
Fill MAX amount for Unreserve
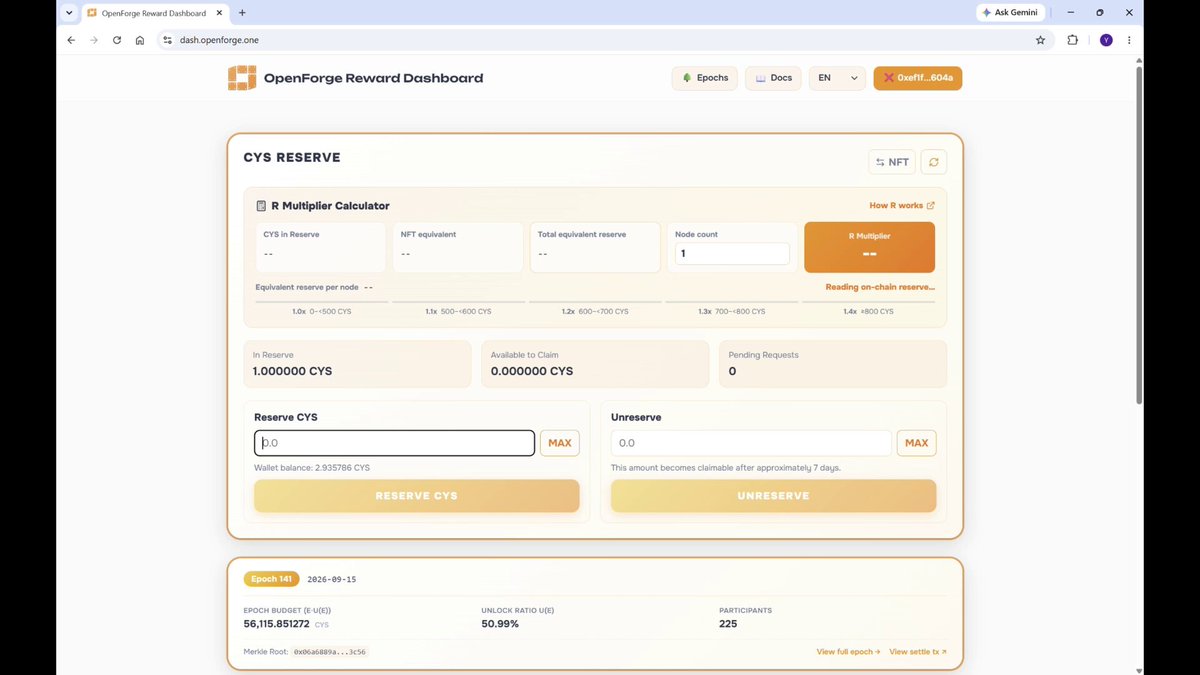(x=916, y=443)
